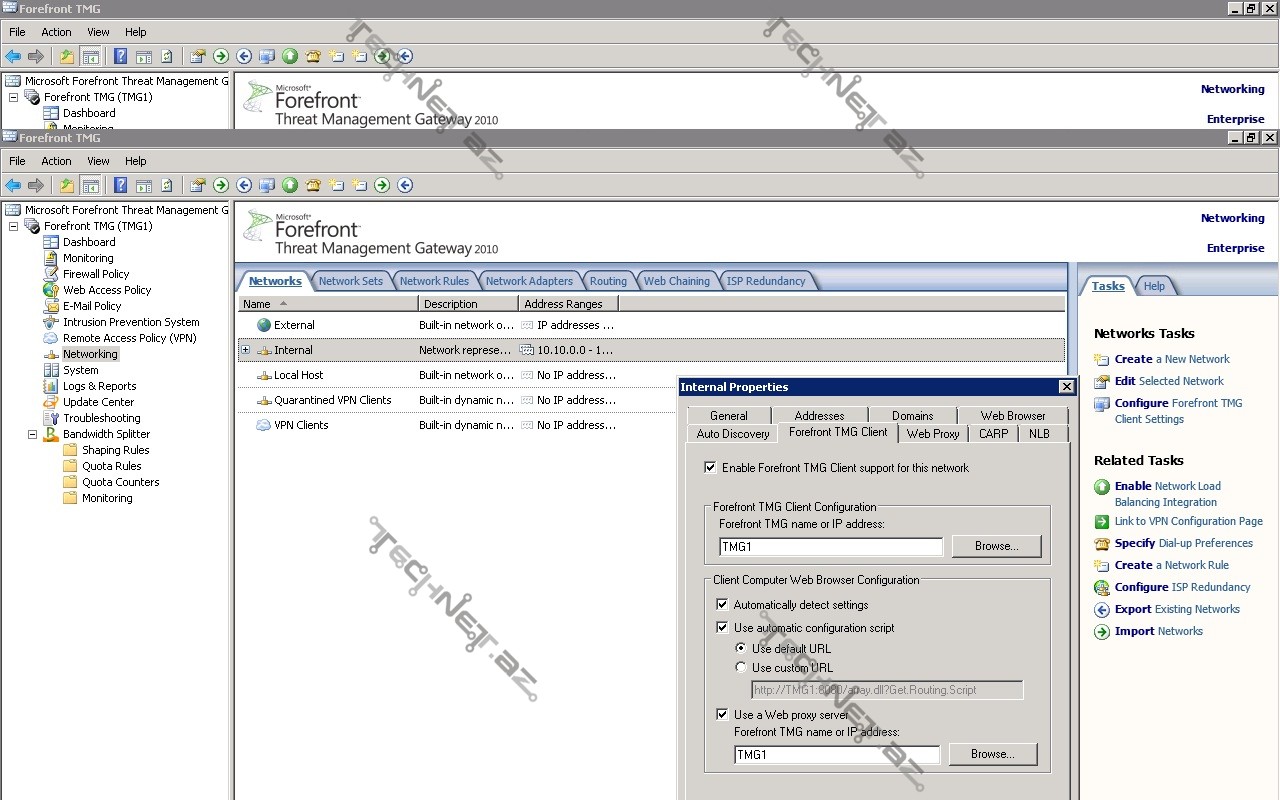
Task: Select Update Center in the tree
Action: [98, 402]
